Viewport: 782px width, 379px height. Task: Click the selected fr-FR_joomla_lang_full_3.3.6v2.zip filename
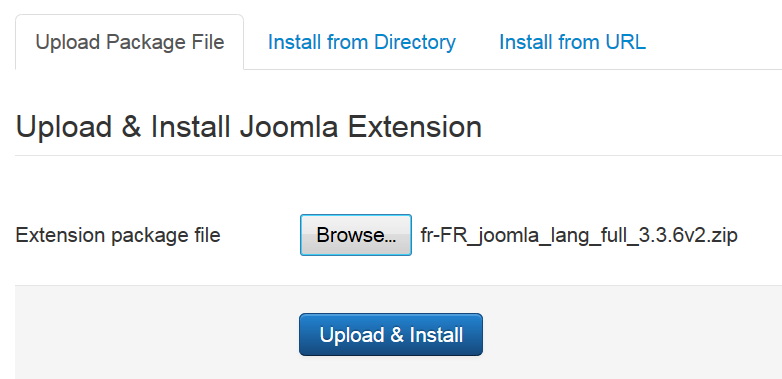click(x=579, y=235)
